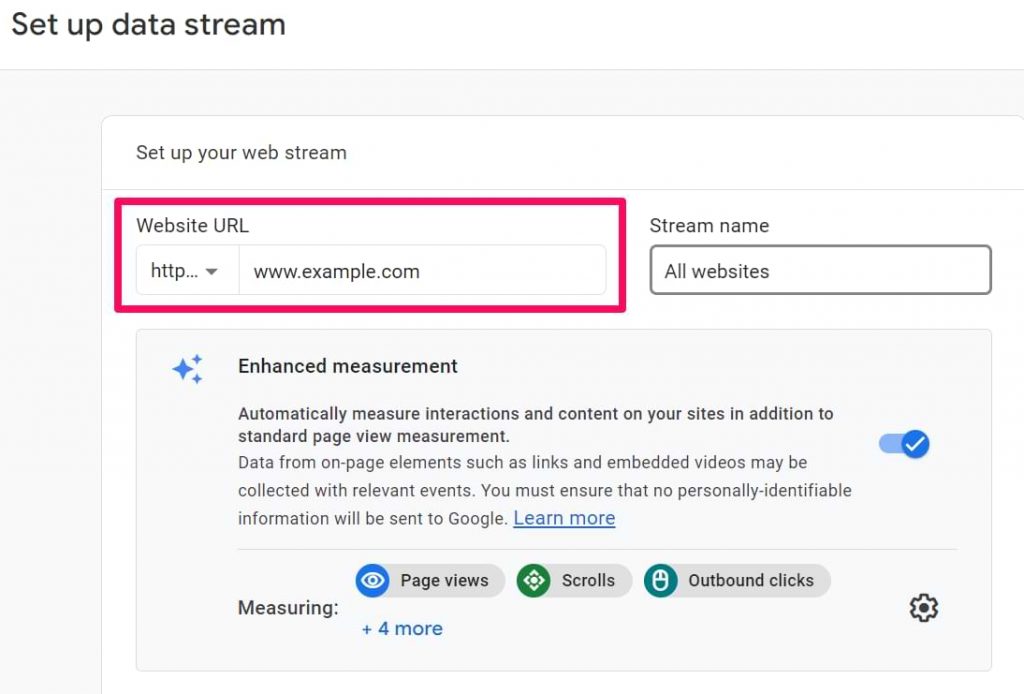Viewport: 1024px width, 694px height.
Task: Click the Outbound clicks mouse icon
Action: click(x=660, y=580)
